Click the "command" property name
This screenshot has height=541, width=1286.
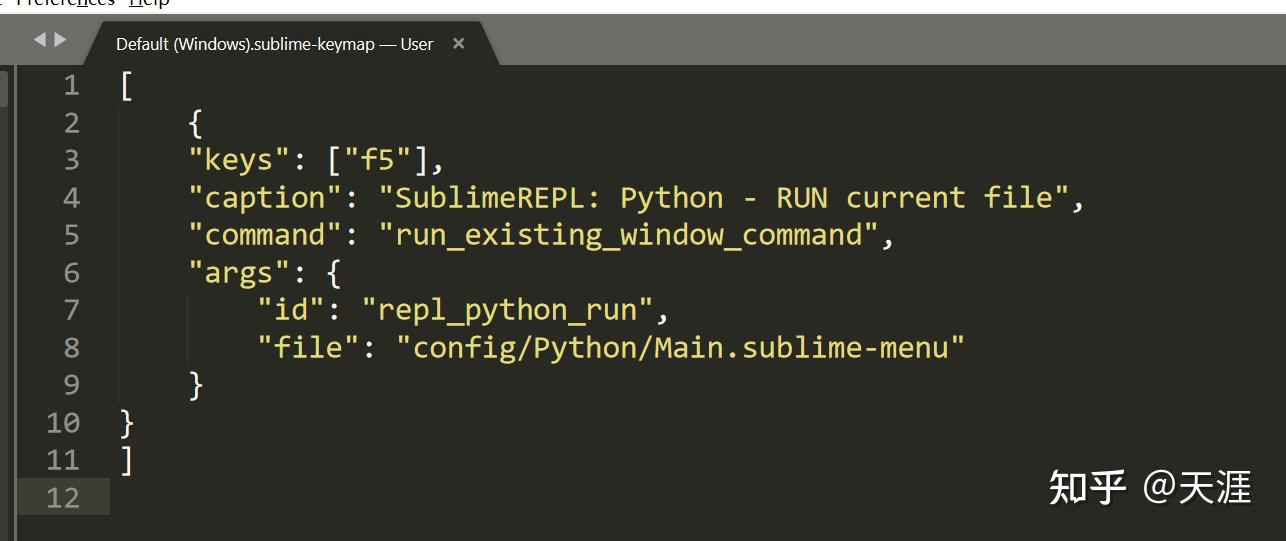pos(265,236)
